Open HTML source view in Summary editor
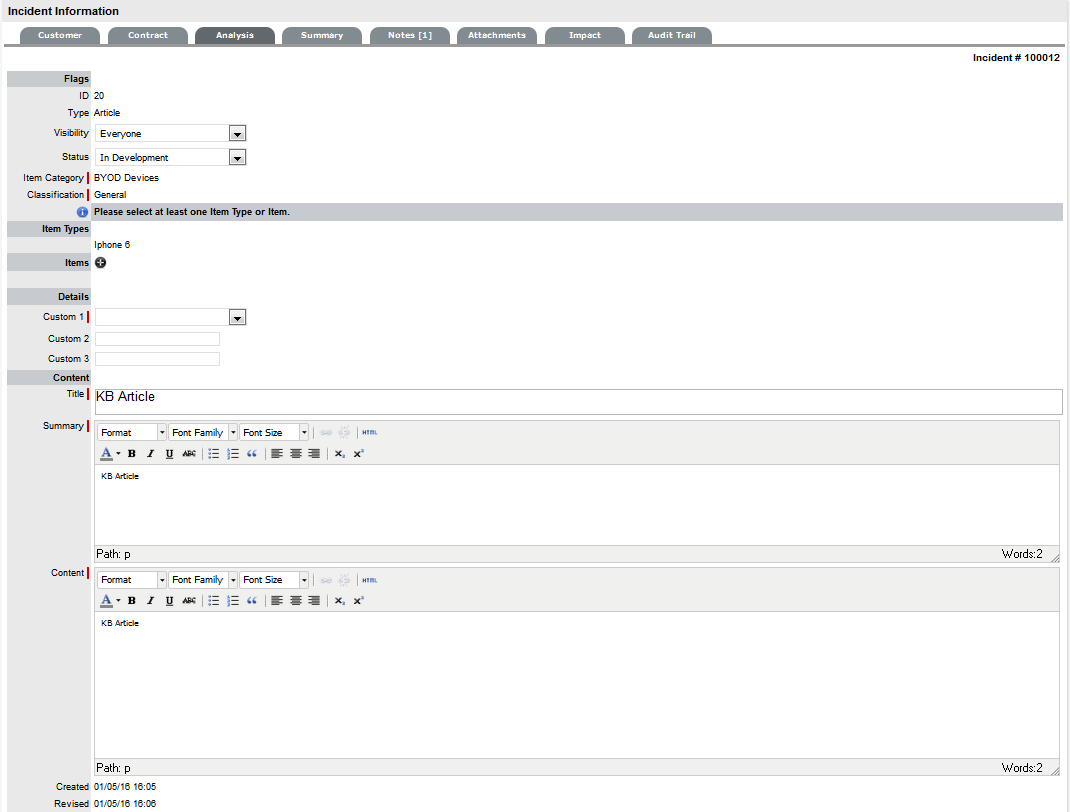This screenshot has width=1070, height=812. click(x=369, y=433)
